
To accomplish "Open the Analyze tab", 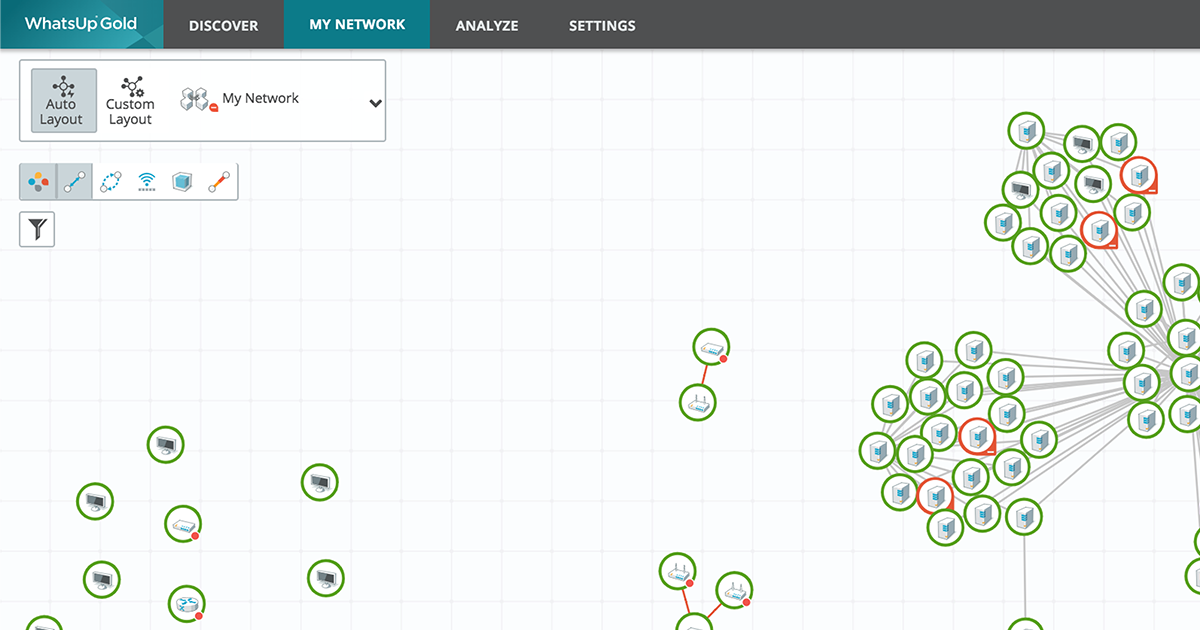I will pyautogui.click(x=487, y=25).
